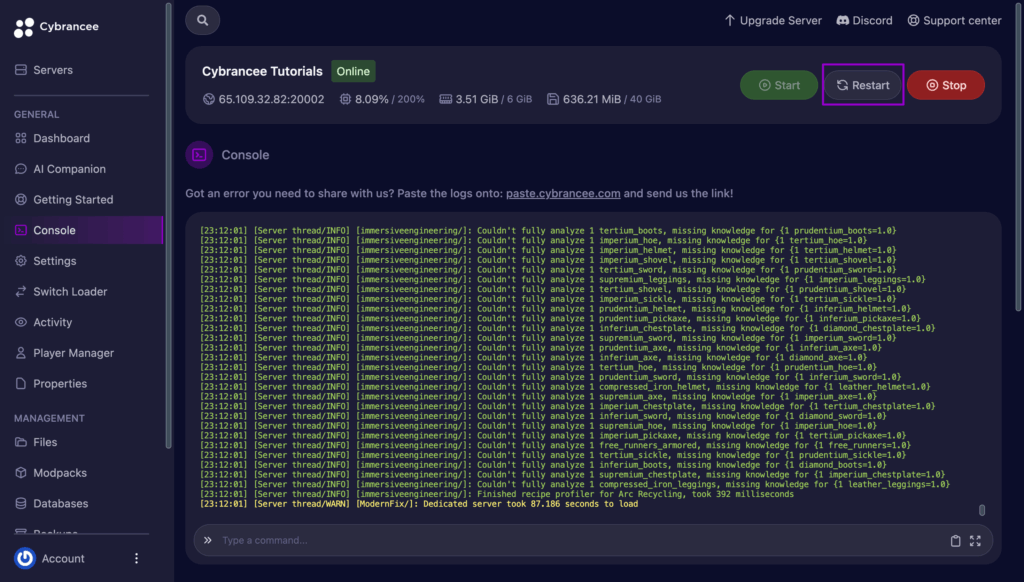Image resolution: width=1024 pixels, height=582 pixels.
Task: Click the ModernFix server load WARN line
Action: tap(419, 504)
